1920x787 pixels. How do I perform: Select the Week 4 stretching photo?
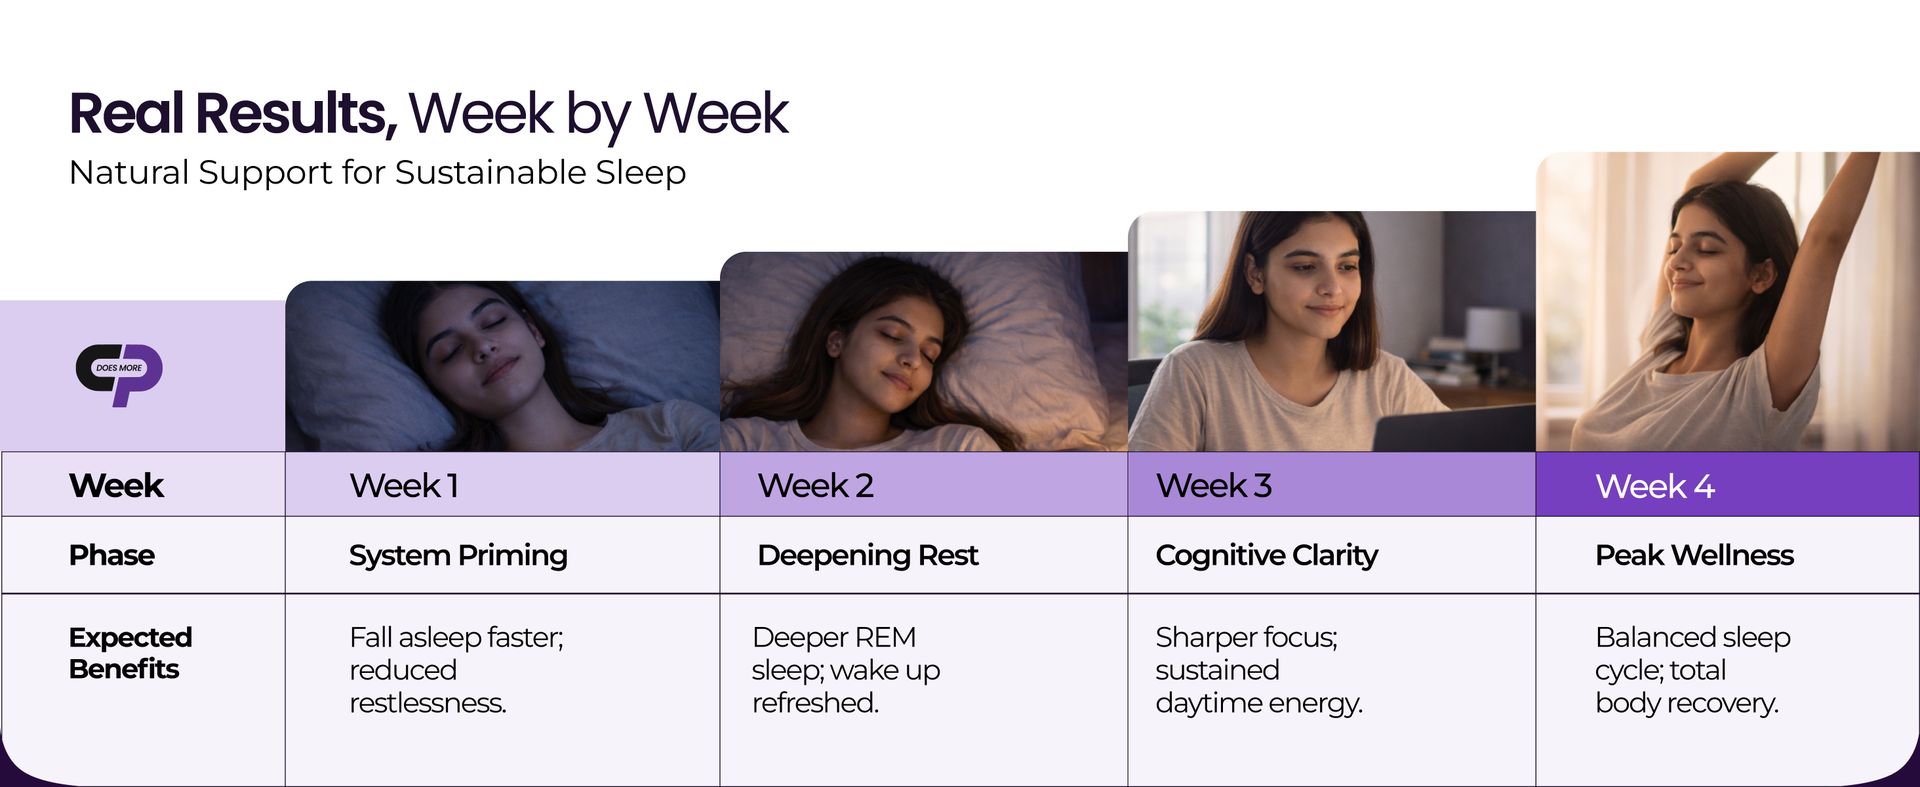1728,302
